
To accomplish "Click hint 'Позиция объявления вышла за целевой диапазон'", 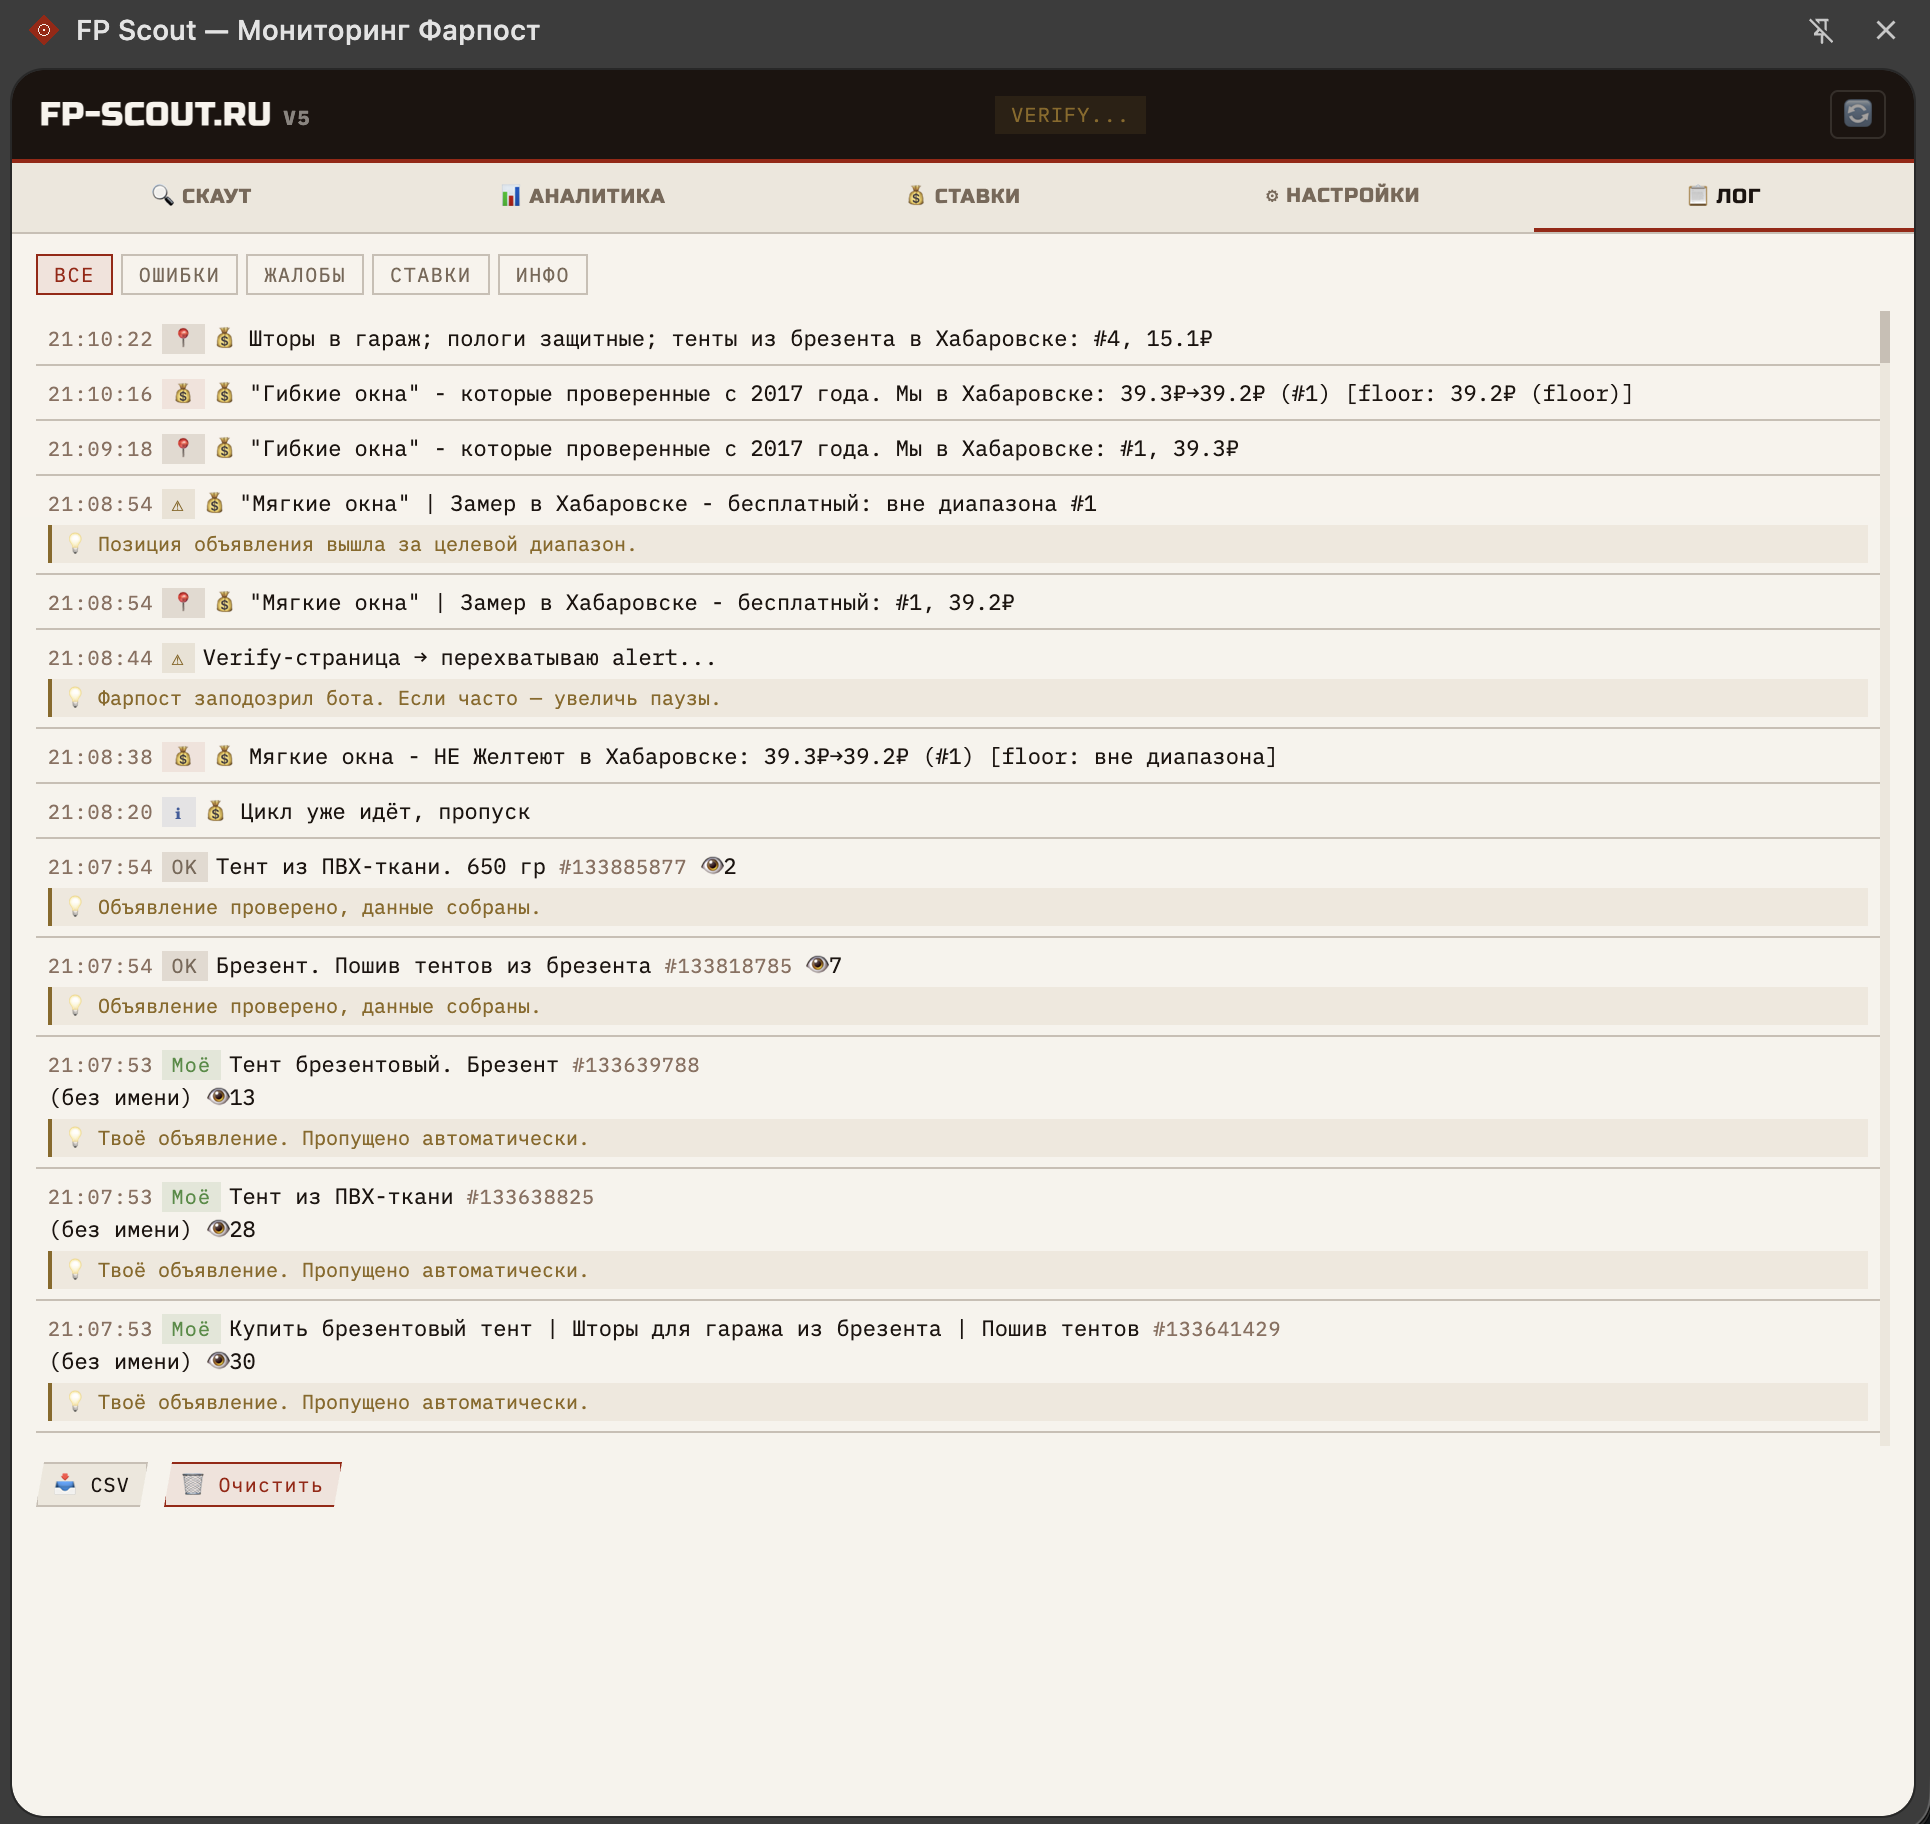I will click(367, 544).
